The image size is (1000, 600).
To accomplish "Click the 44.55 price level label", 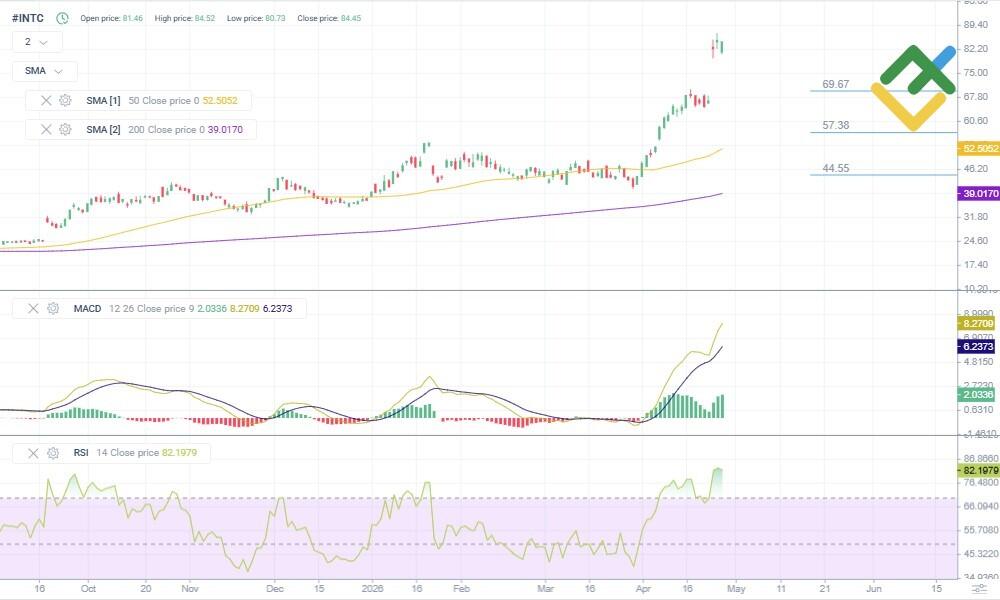I will click(x=835, y=168).
